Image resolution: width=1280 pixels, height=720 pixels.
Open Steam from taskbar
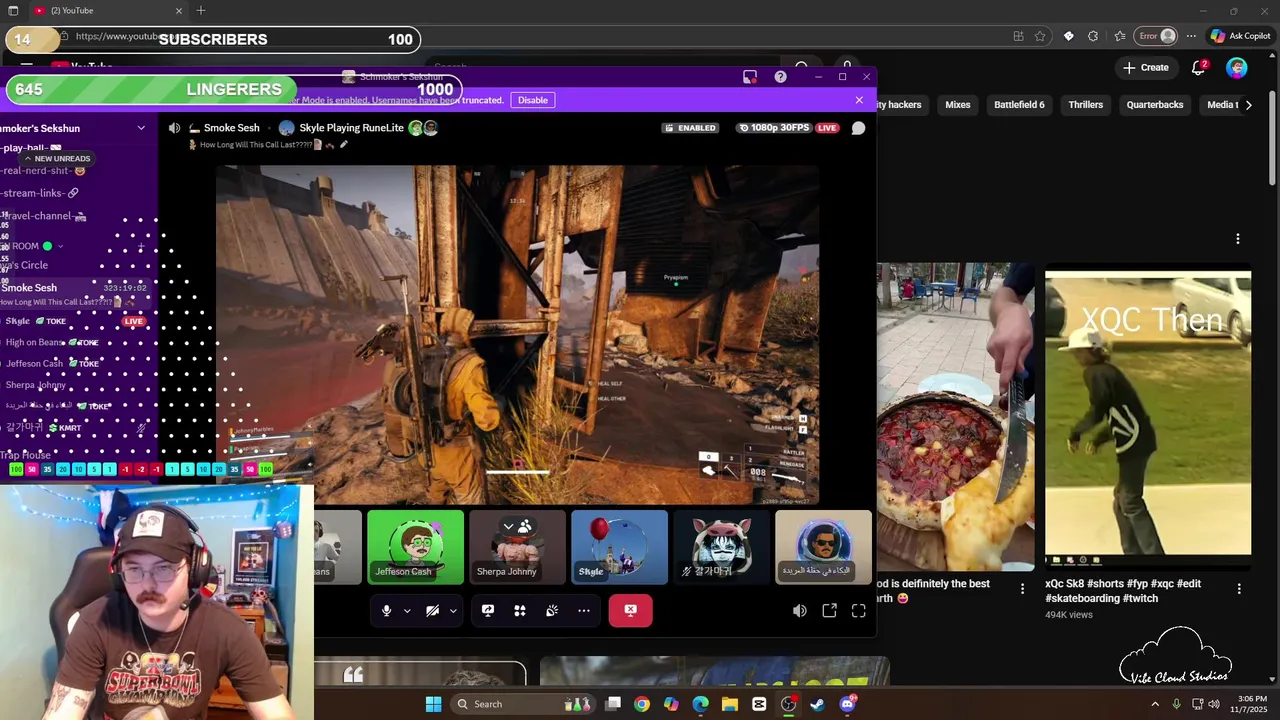[817, 704]
